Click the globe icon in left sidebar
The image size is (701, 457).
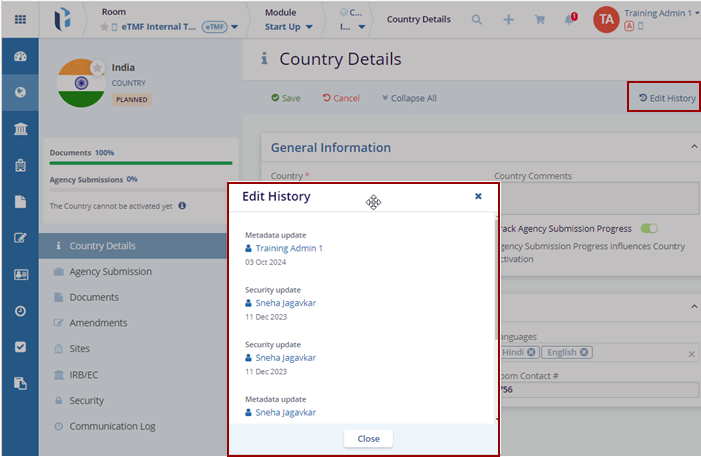pos(20,92)
